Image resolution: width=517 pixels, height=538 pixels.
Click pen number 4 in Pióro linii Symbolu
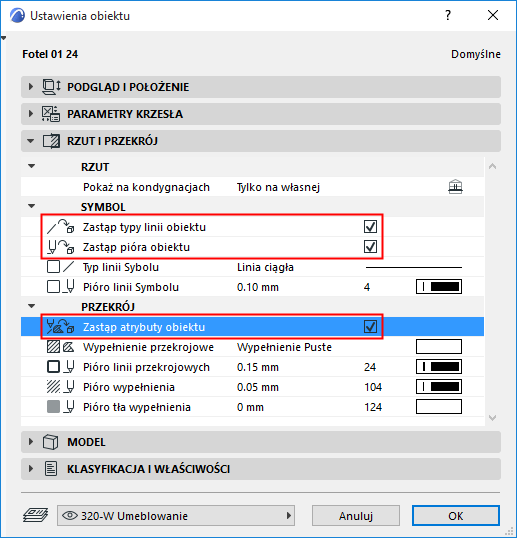[367, 287]
